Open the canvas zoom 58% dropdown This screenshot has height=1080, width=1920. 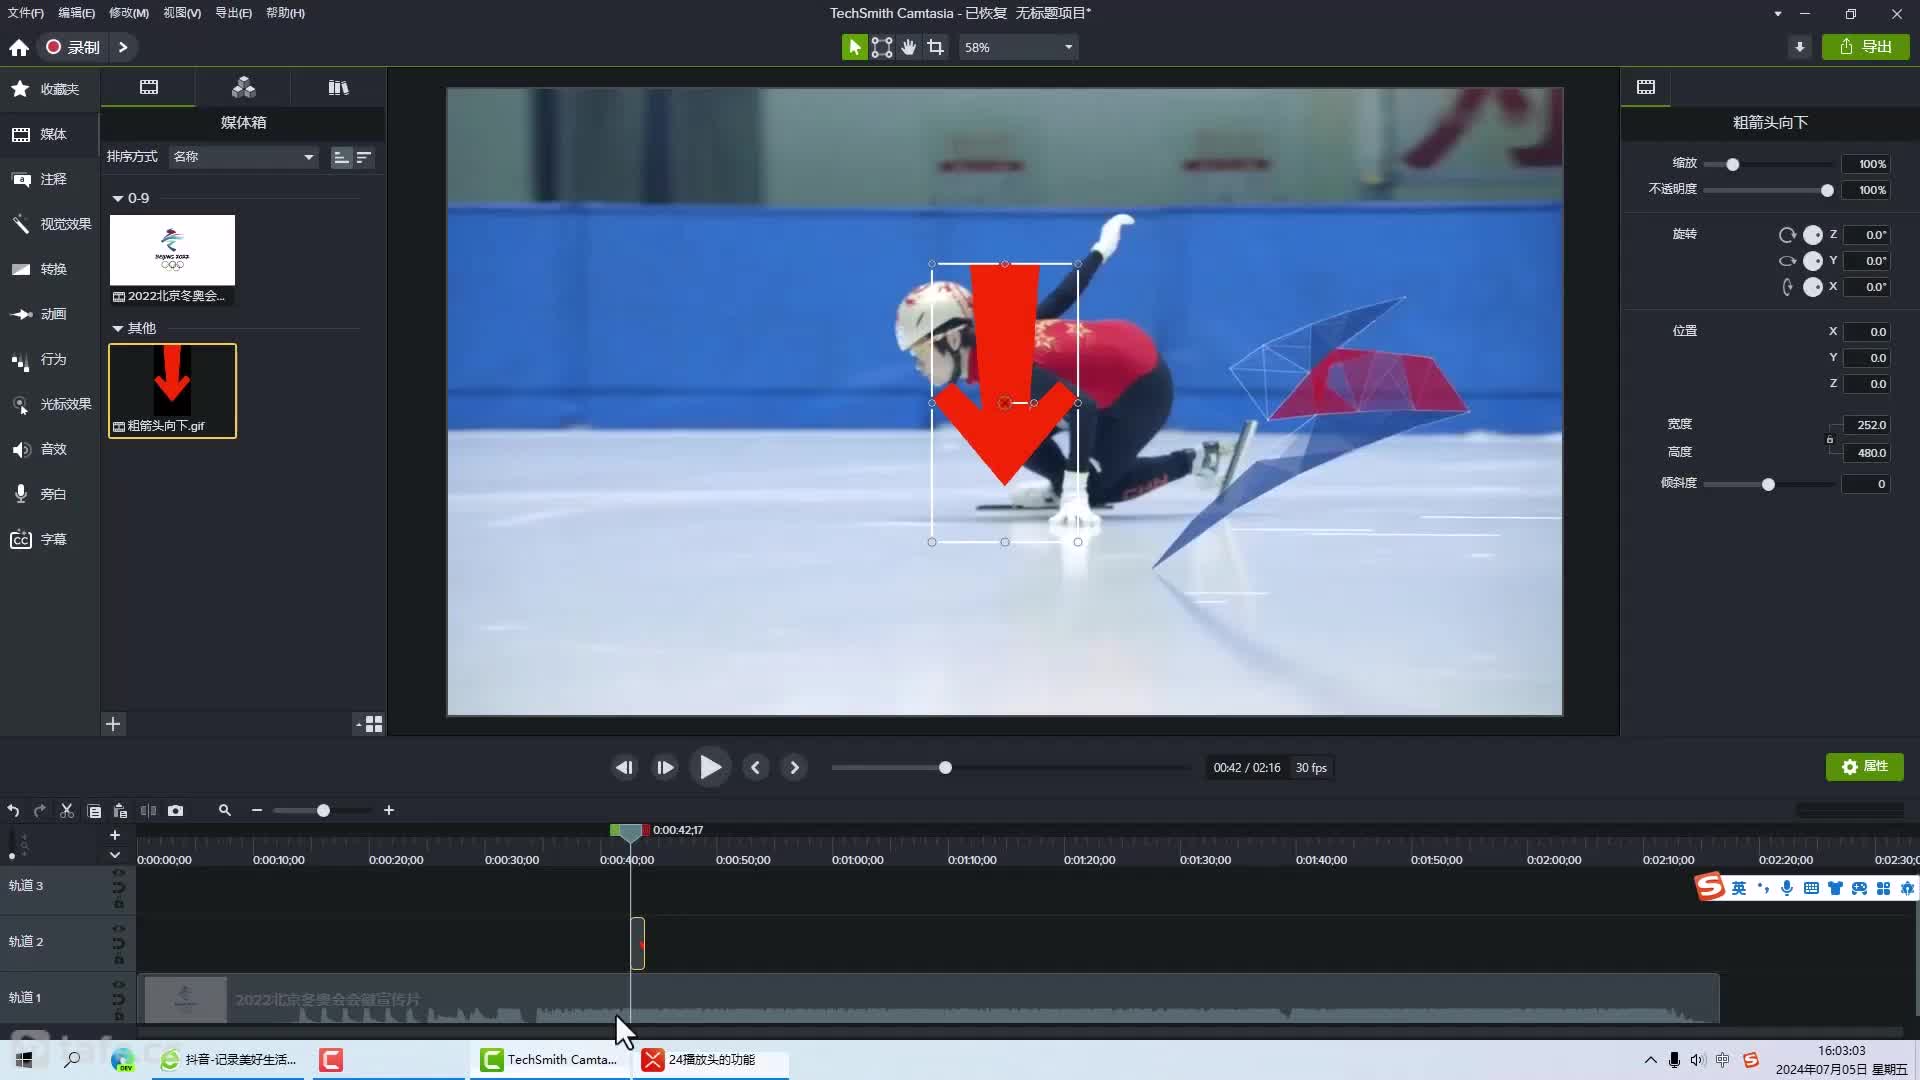(x=1018, y=47)
